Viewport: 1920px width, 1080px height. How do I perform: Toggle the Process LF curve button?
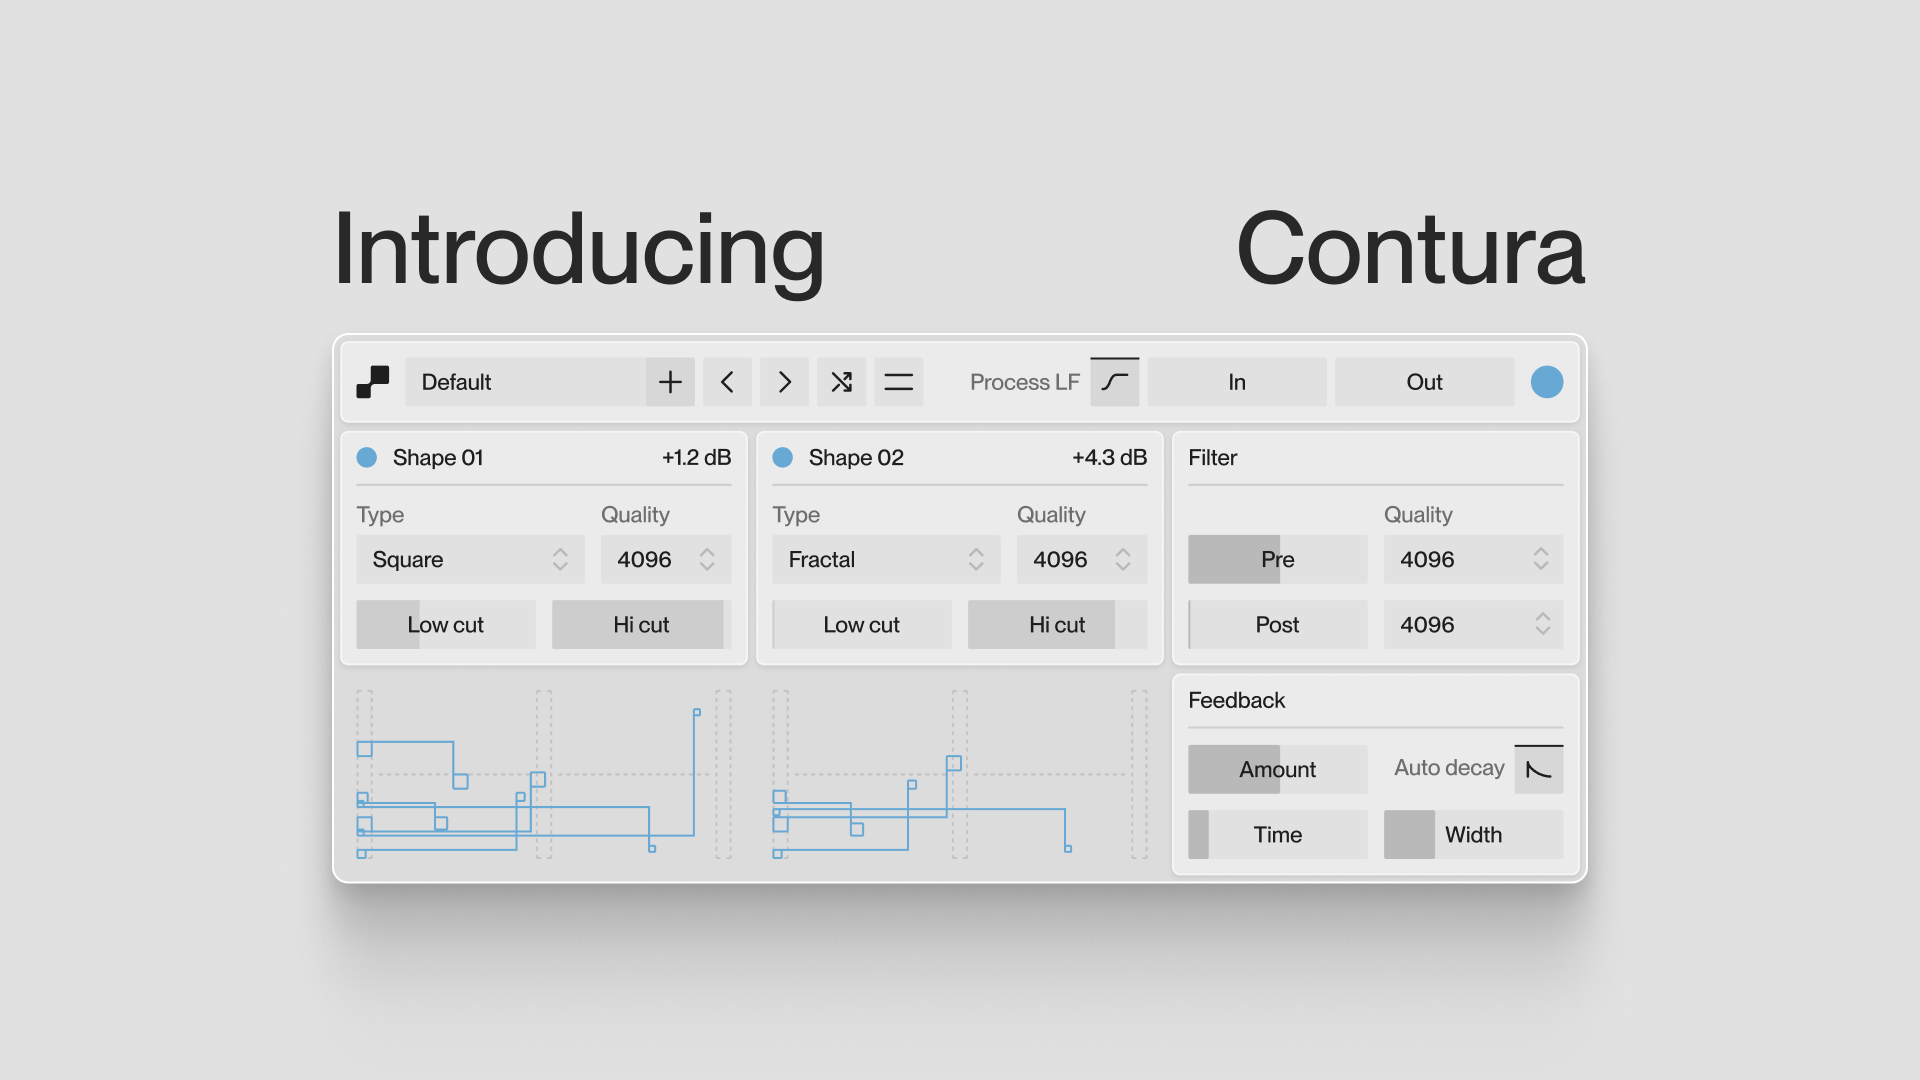click(1114, 382)
